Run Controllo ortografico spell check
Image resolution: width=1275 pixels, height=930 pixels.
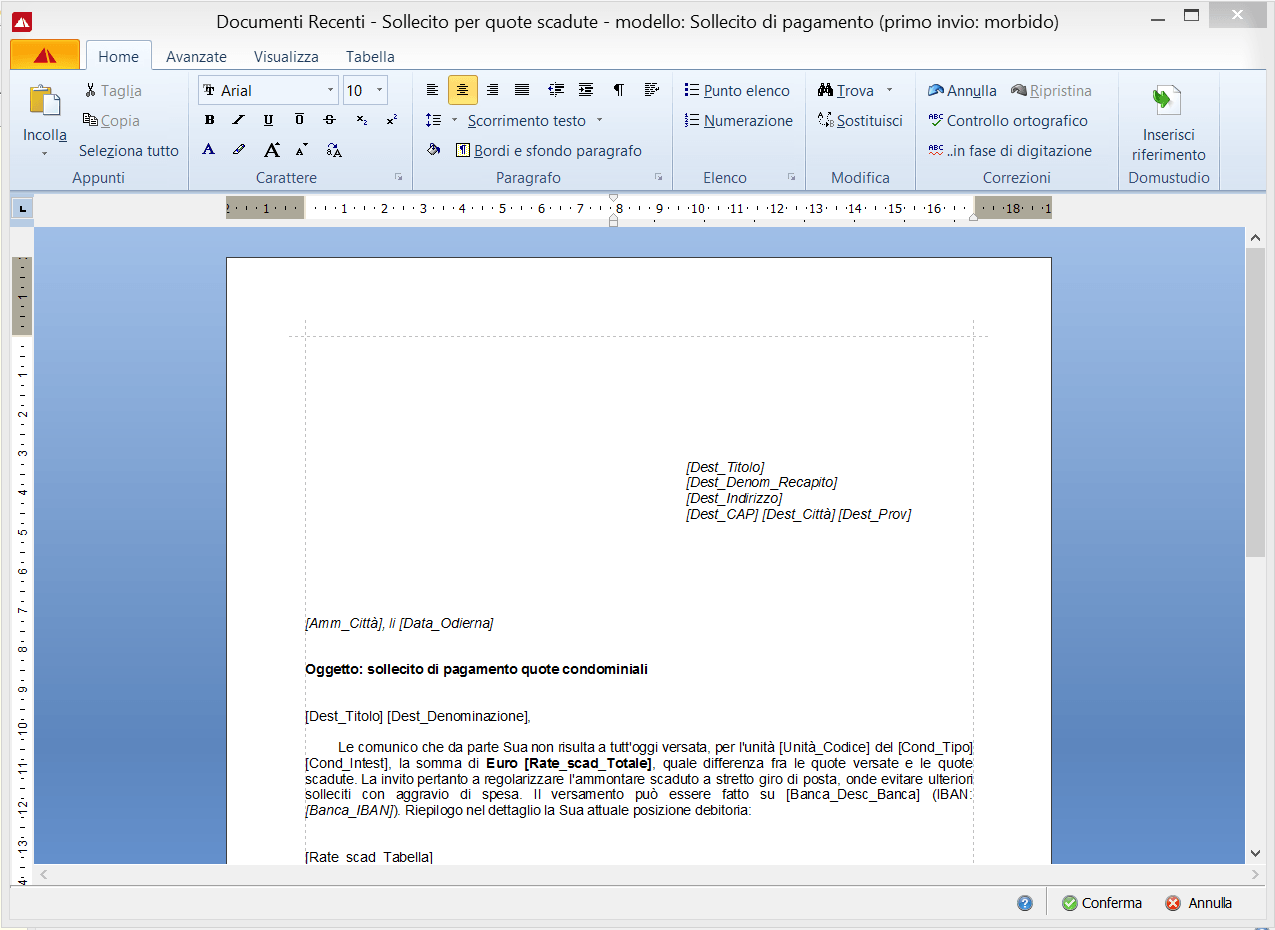click(x=1007, y=121)
